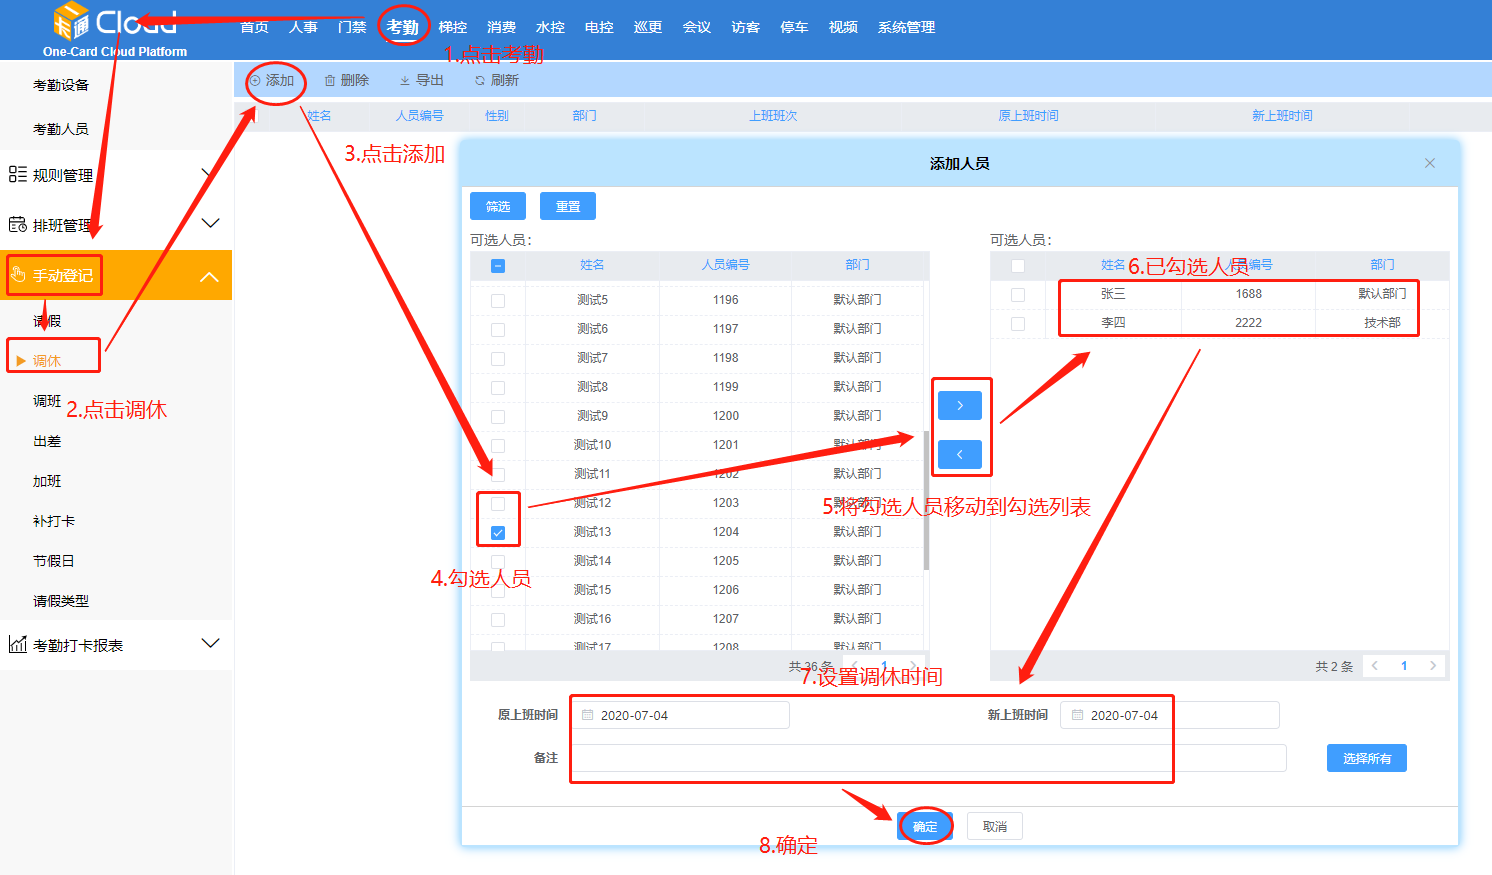
Task: Export data using the 导出 download icon
Action: pyautogui.click(x=403, y=80)
